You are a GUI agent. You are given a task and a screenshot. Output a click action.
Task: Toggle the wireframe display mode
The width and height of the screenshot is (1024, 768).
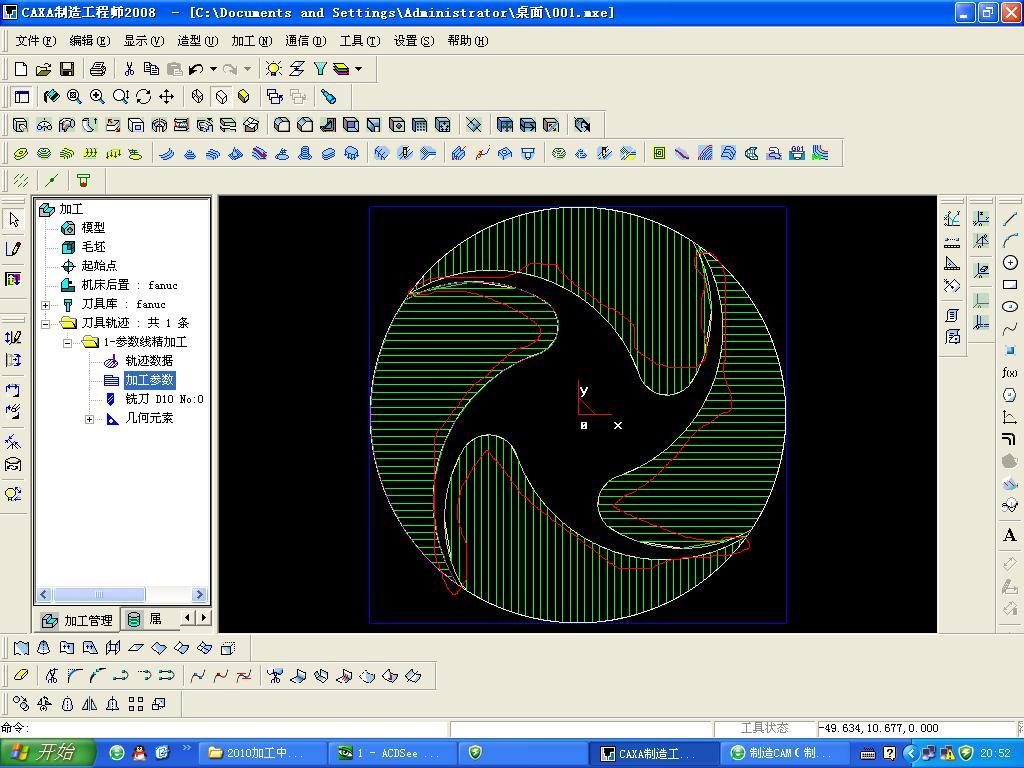pyautogui.click(x=197, y=97)
